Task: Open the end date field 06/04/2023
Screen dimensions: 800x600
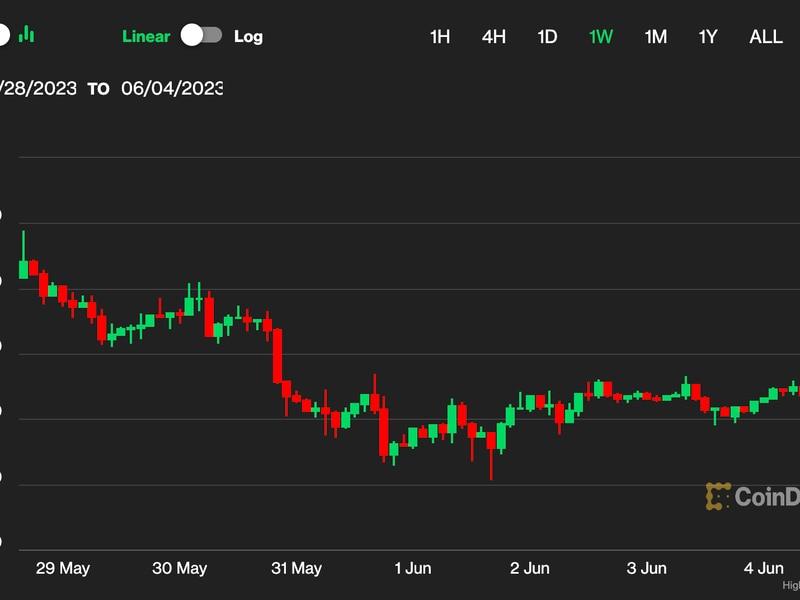Action: coord(172,88)
